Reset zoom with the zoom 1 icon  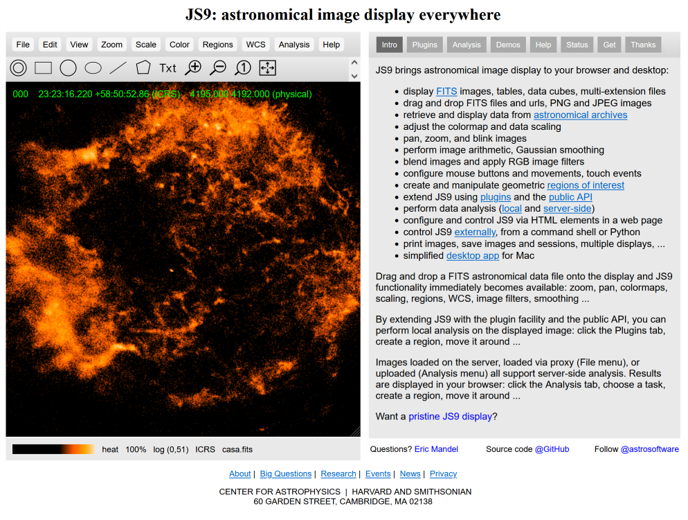pos(243,68)
